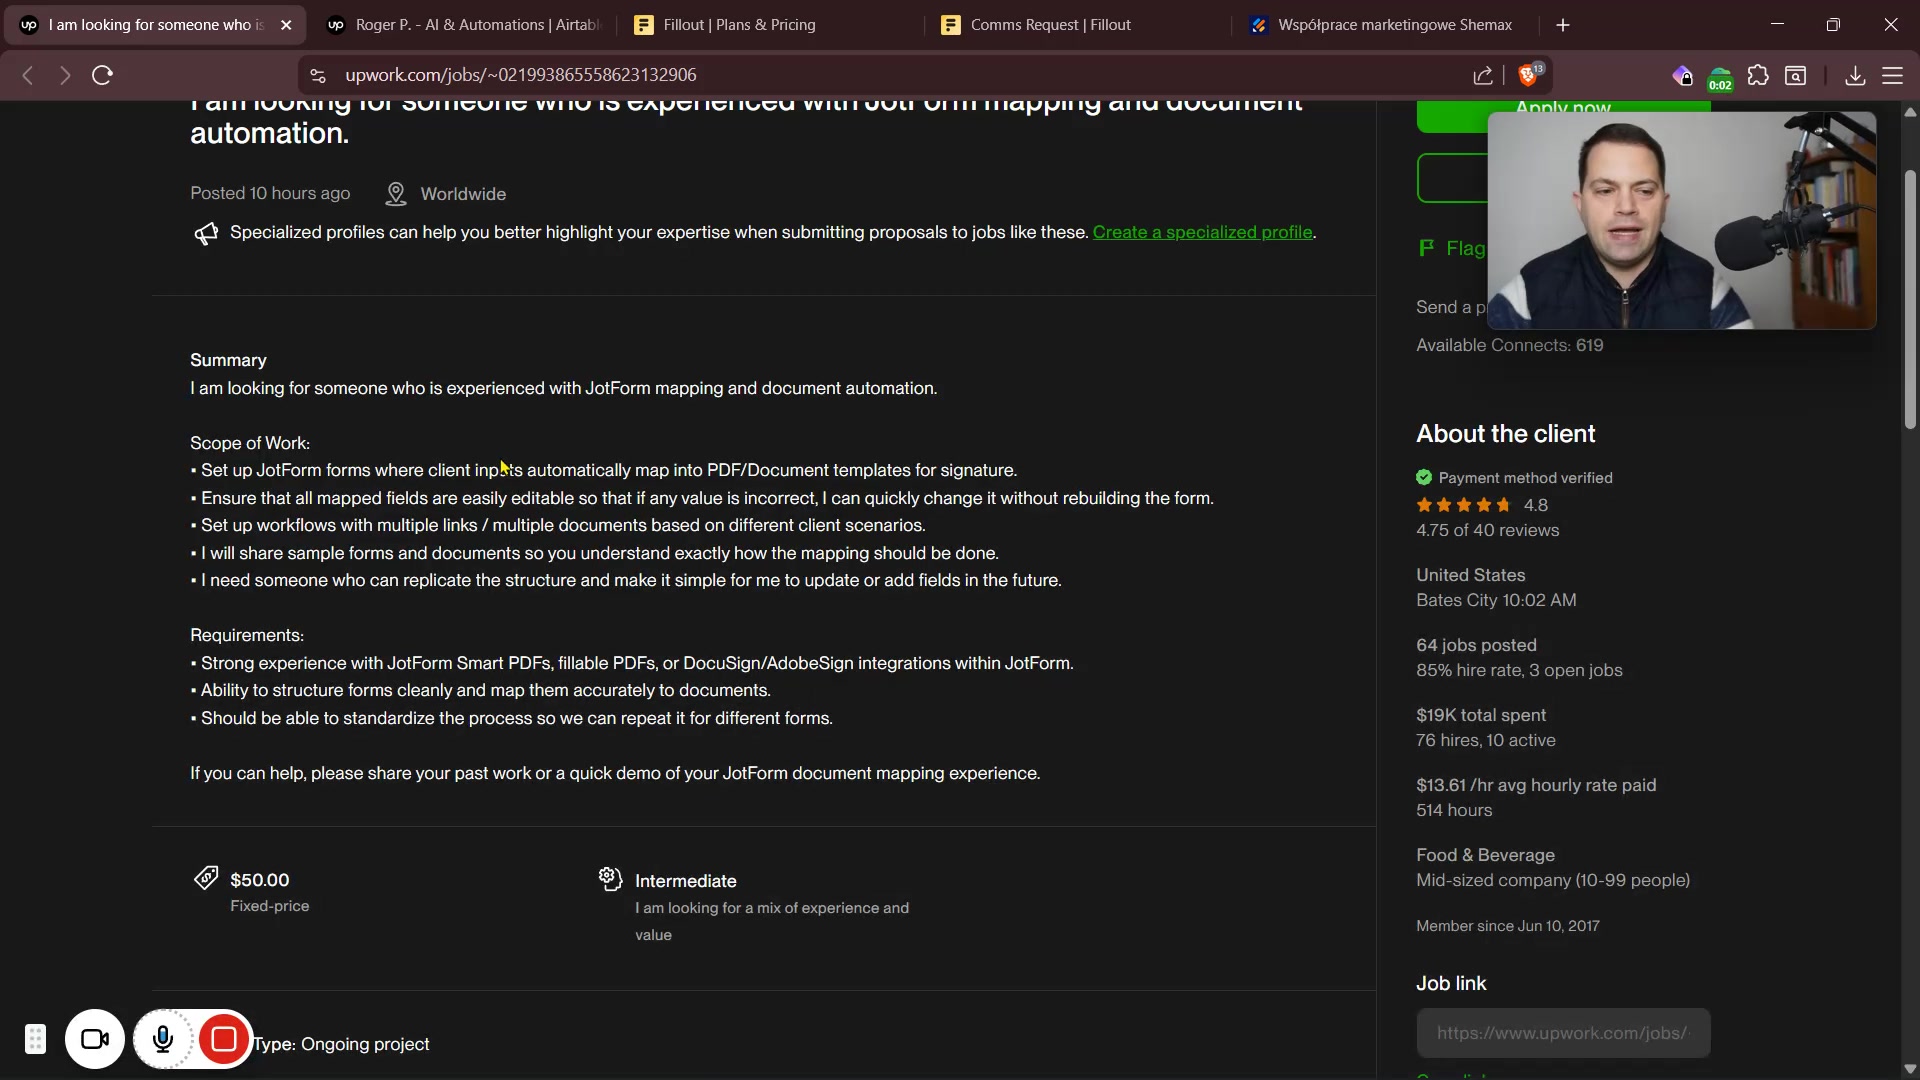Toggle the microphone in recording toolbar
Image resolution: width=1920 pixels, height=1080 pixels.
[163, 1040]
